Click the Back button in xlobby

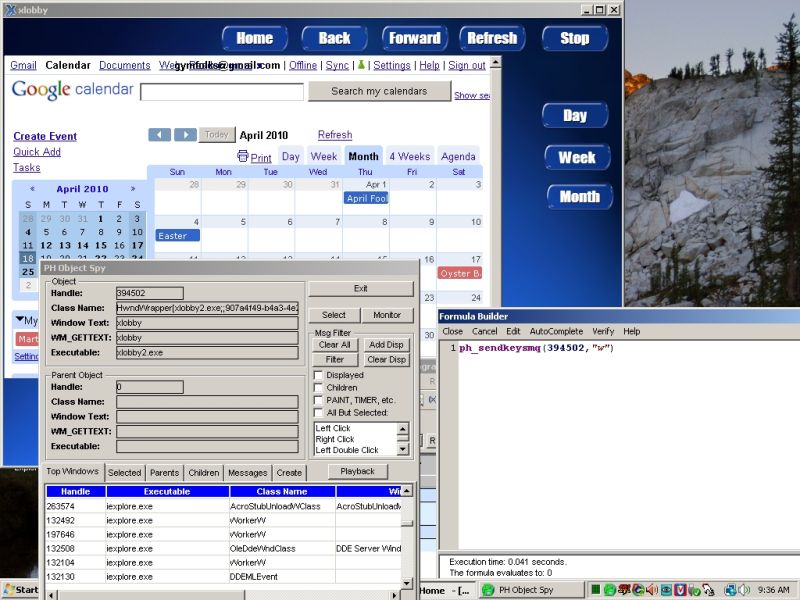334,38
